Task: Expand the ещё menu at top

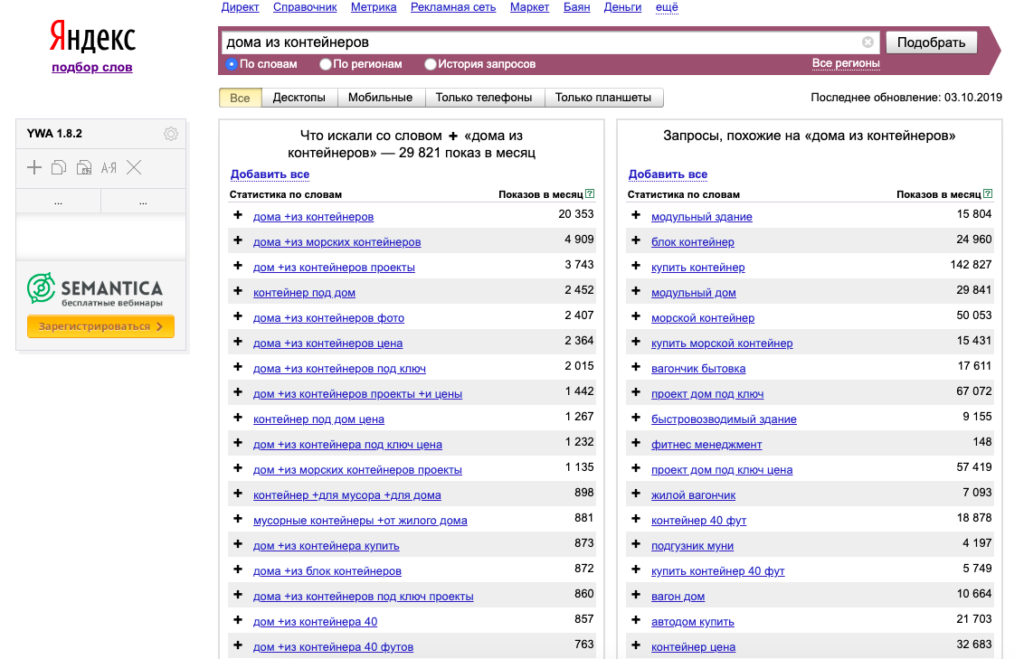Action: click(x=667, y=7)
